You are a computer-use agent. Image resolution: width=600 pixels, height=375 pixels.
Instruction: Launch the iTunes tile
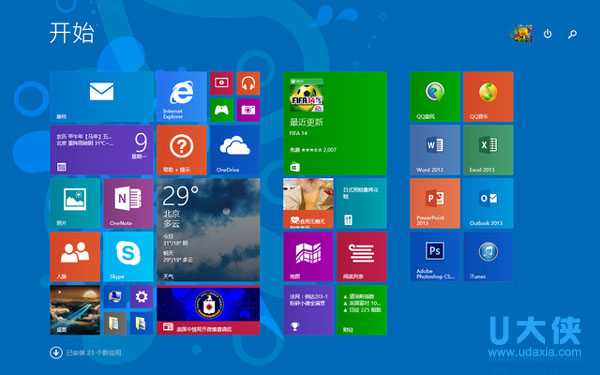[488, 257]
